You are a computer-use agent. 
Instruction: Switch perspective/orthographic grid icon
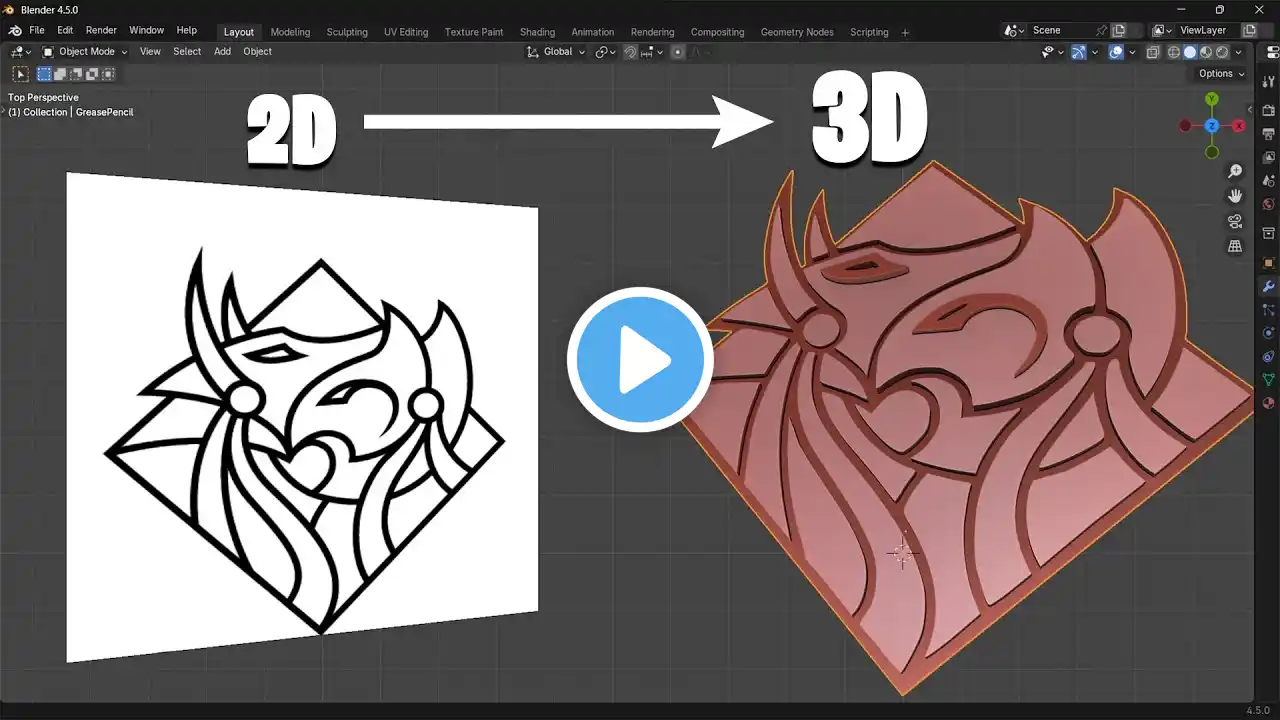pos(1235,246)
